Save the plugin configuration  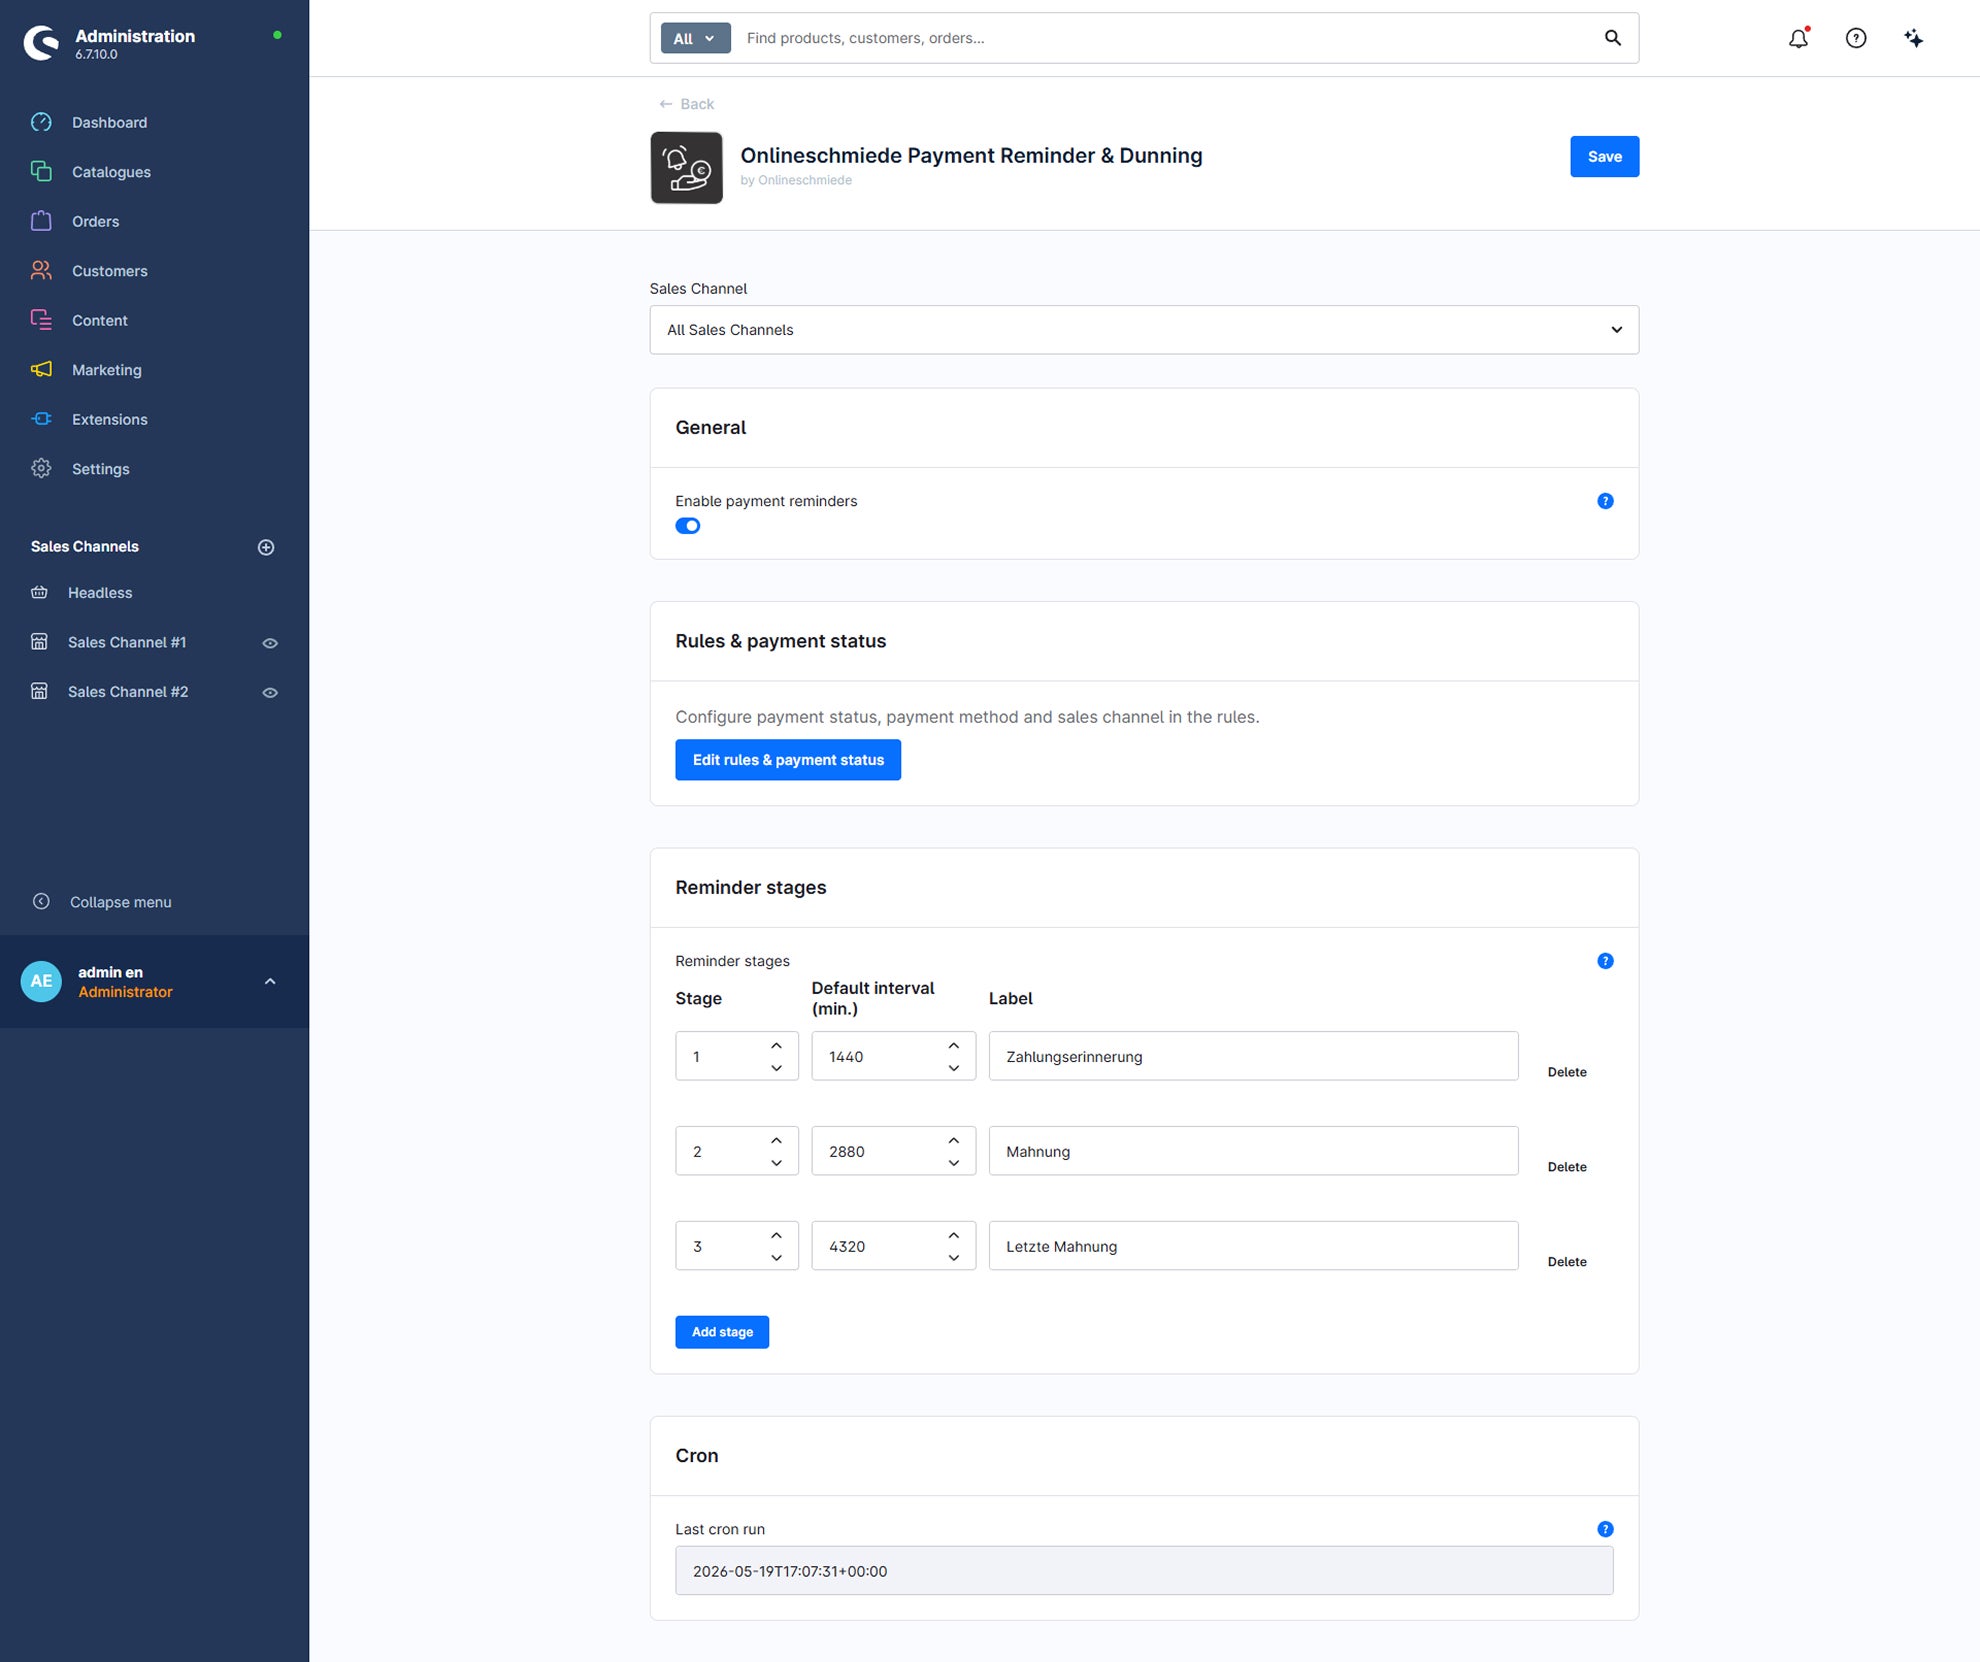[x=1604, y=157]
